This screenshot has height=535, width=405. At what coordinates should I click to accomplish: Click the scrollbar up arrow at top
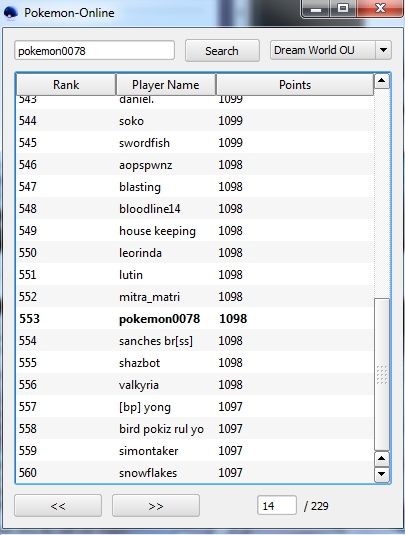coord(381,81)
